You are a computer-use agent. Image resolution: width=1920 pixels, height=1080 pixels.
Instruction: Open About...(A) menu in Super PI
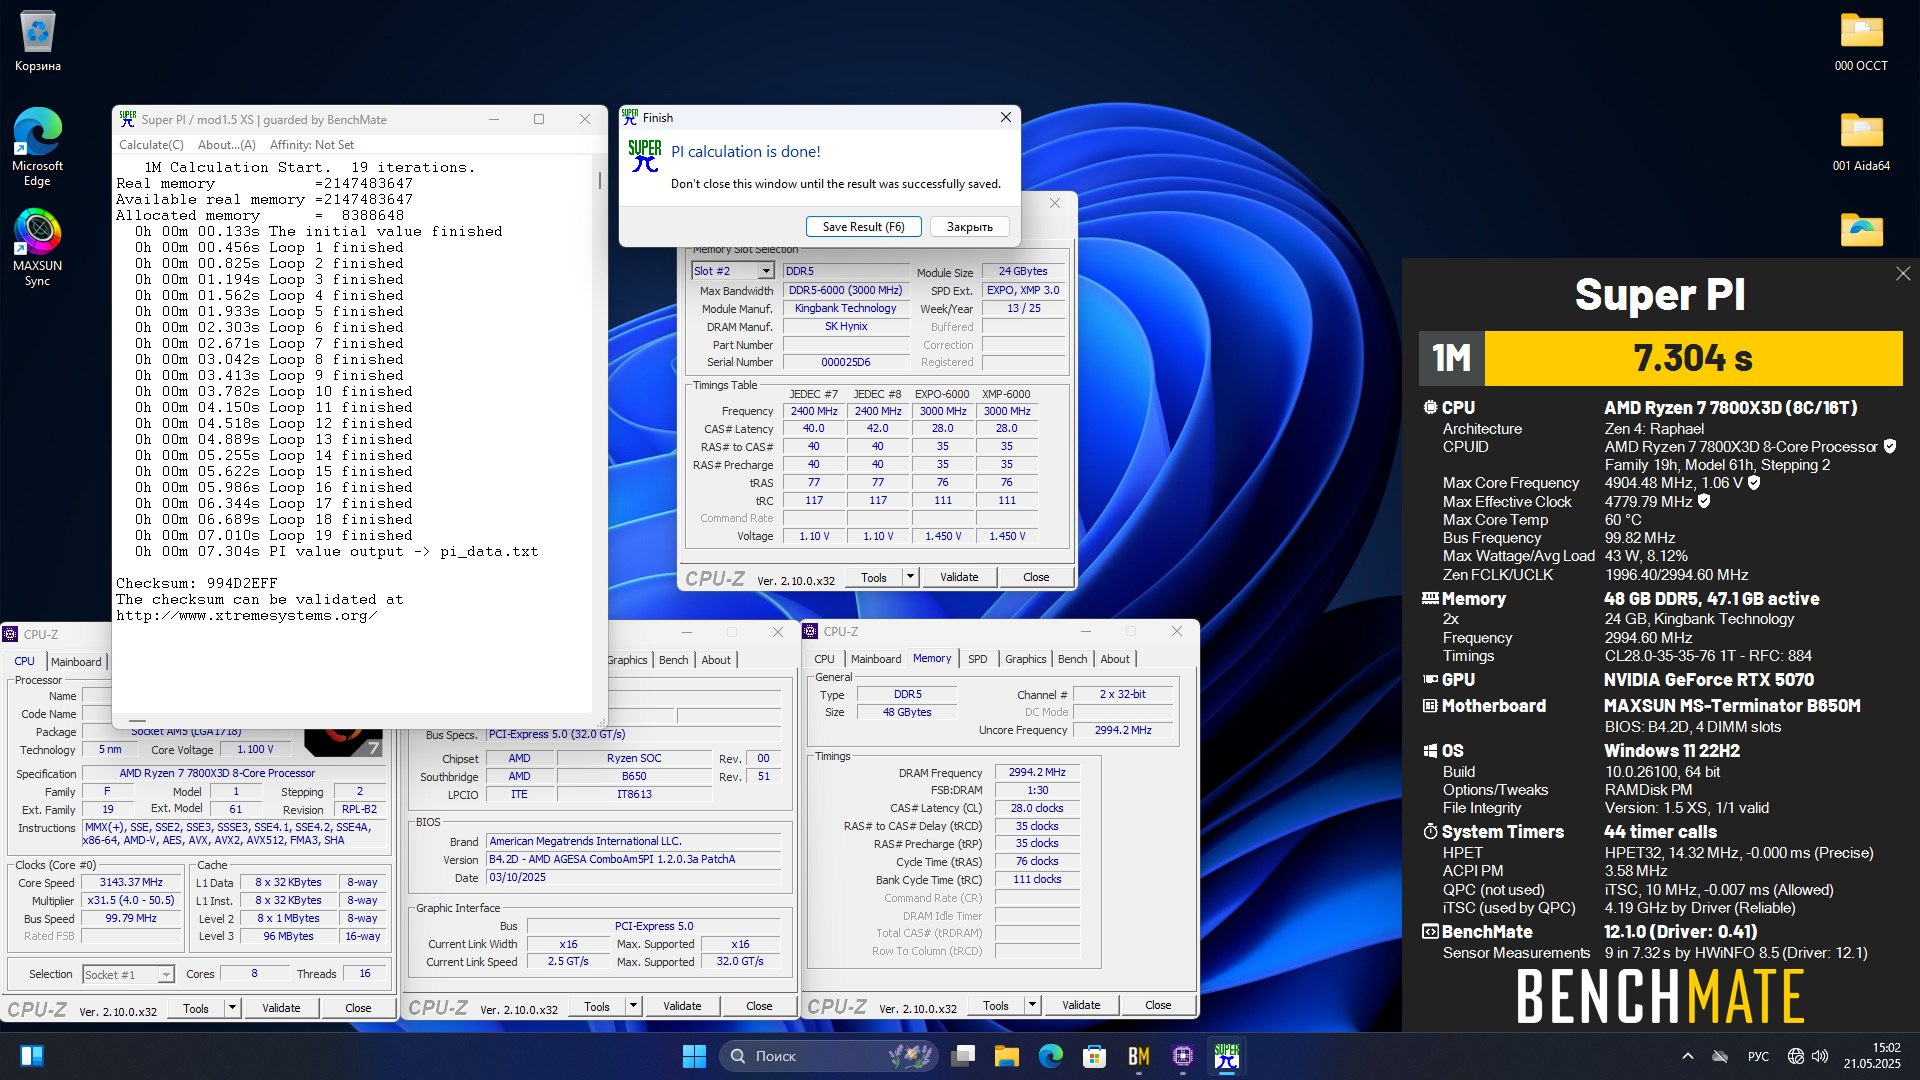click(227, 145)
